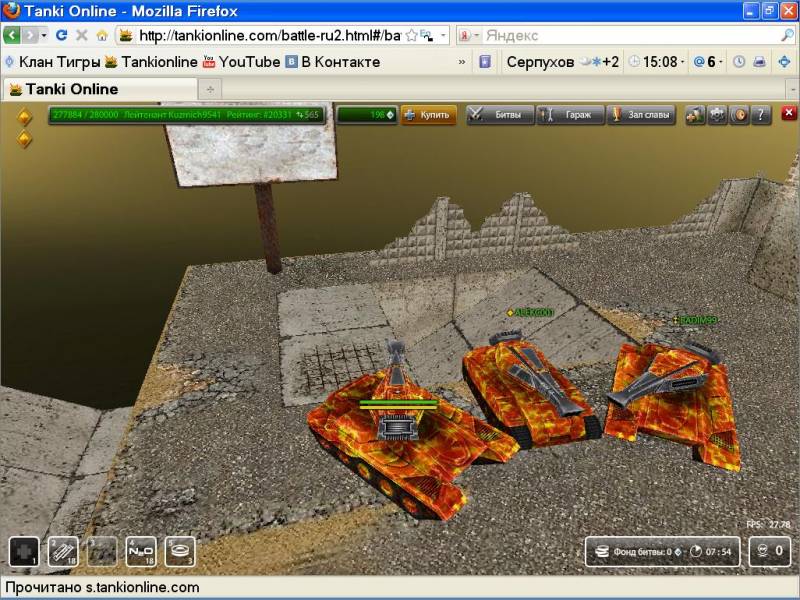
Task: Open game settings gear icon
Action: 717,115
